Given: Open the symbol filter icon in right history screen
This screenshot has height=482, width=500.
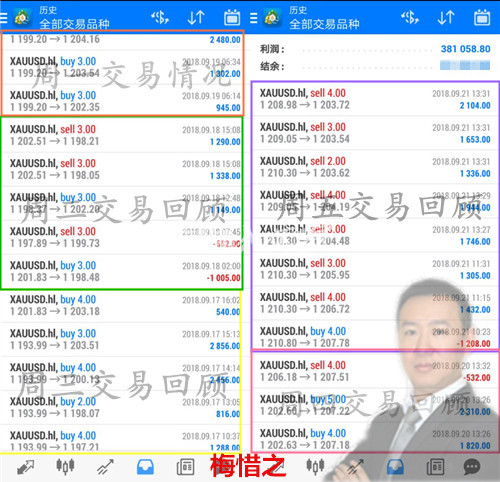Looking at the screenshot, I should (410, 17).
